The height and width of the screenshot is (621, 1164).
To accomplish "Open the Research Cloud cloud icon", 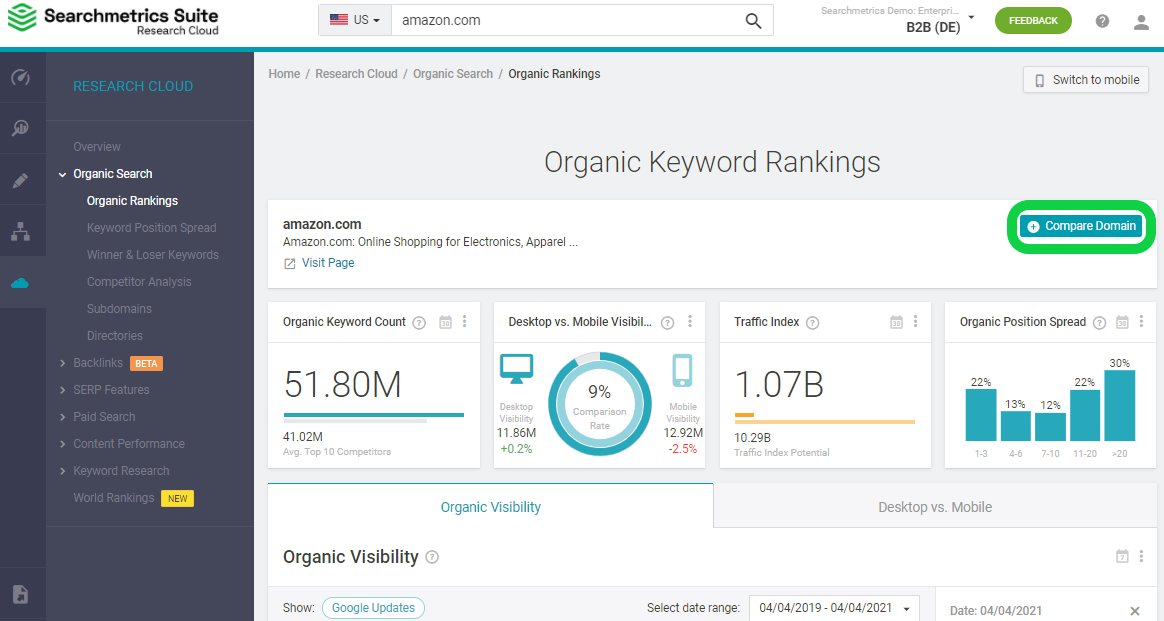I will pos(21,283).
